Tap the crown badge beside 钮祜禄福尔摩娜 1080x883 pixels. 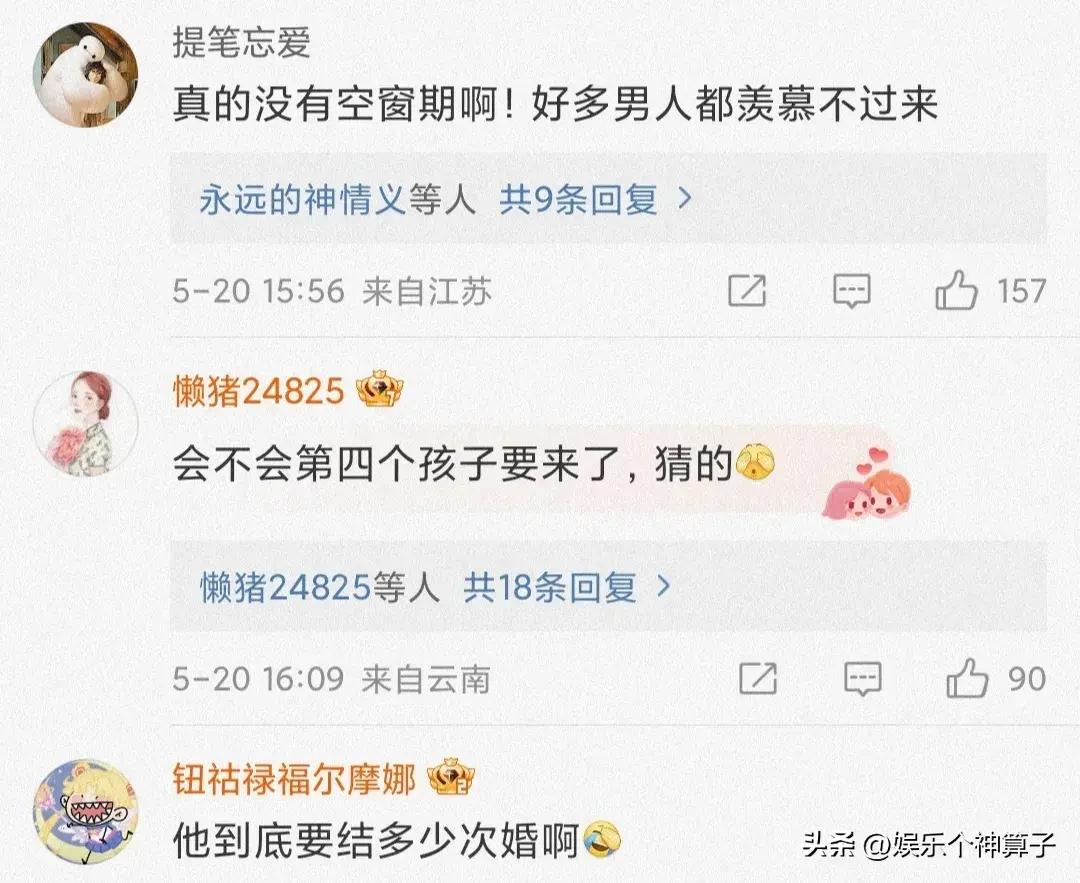point(451,778)
